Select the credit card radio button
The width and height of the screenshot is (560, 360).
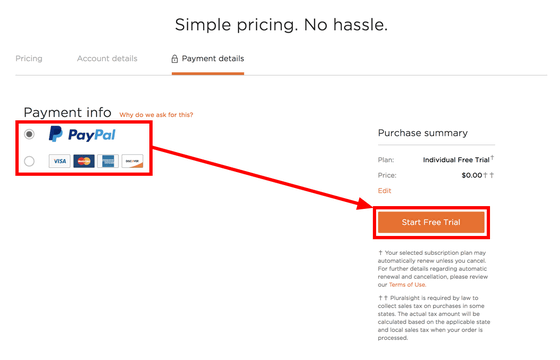coord(29,161)
